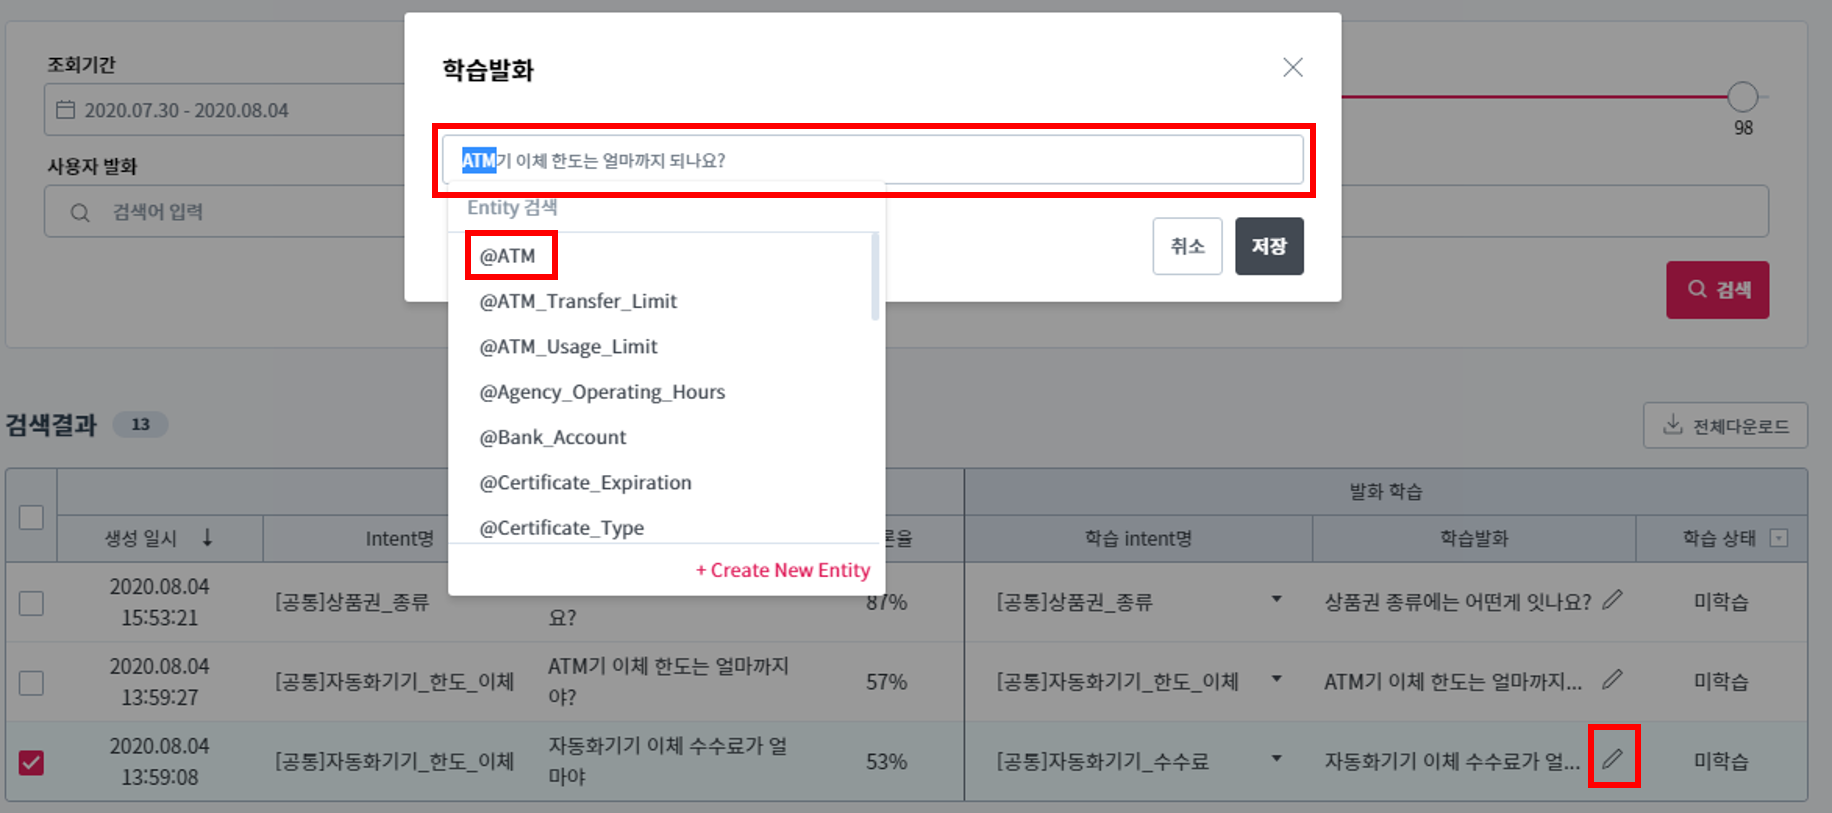
Task: Open 학습 intent dropdown for 자동화기기_수수료 row
Action: [1276, 759]
